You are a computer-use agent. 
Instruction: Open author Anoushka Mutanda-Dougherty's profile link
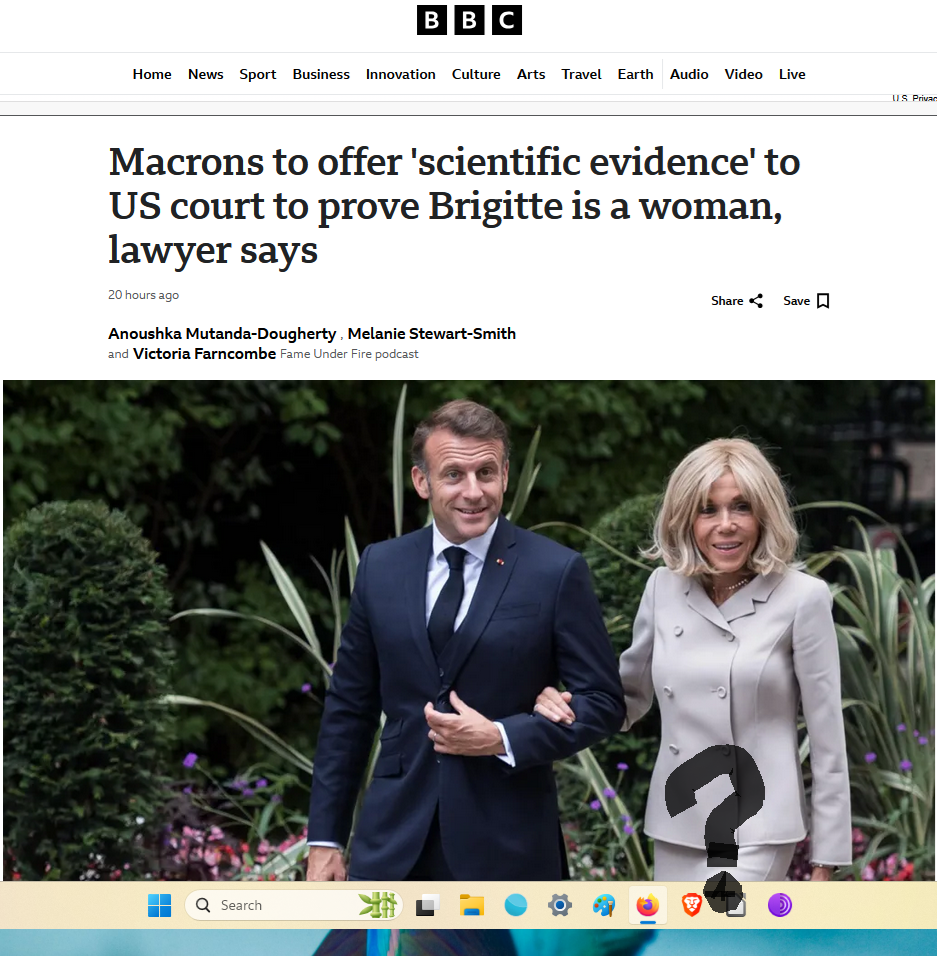tap(222, 334)
